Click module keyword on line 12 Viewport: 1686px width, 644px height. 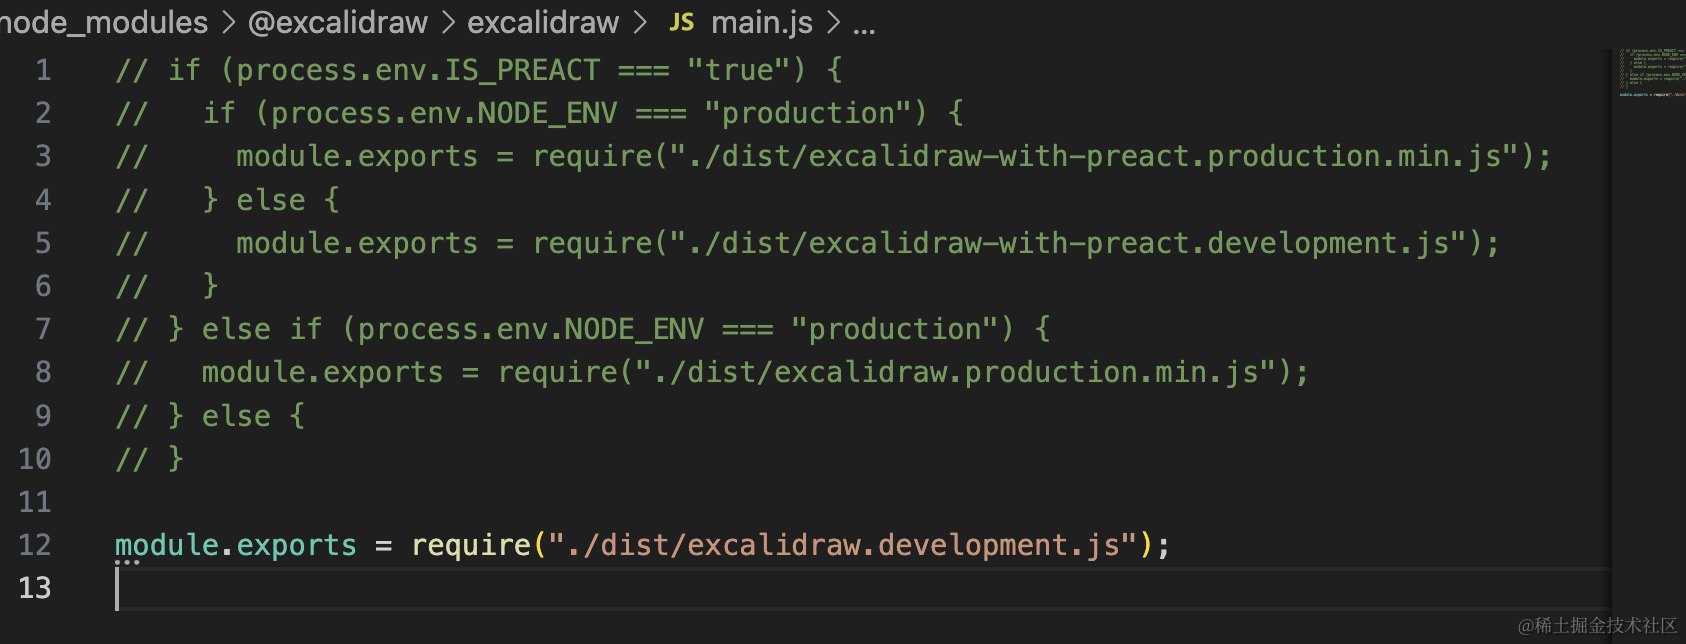(167, 545)
